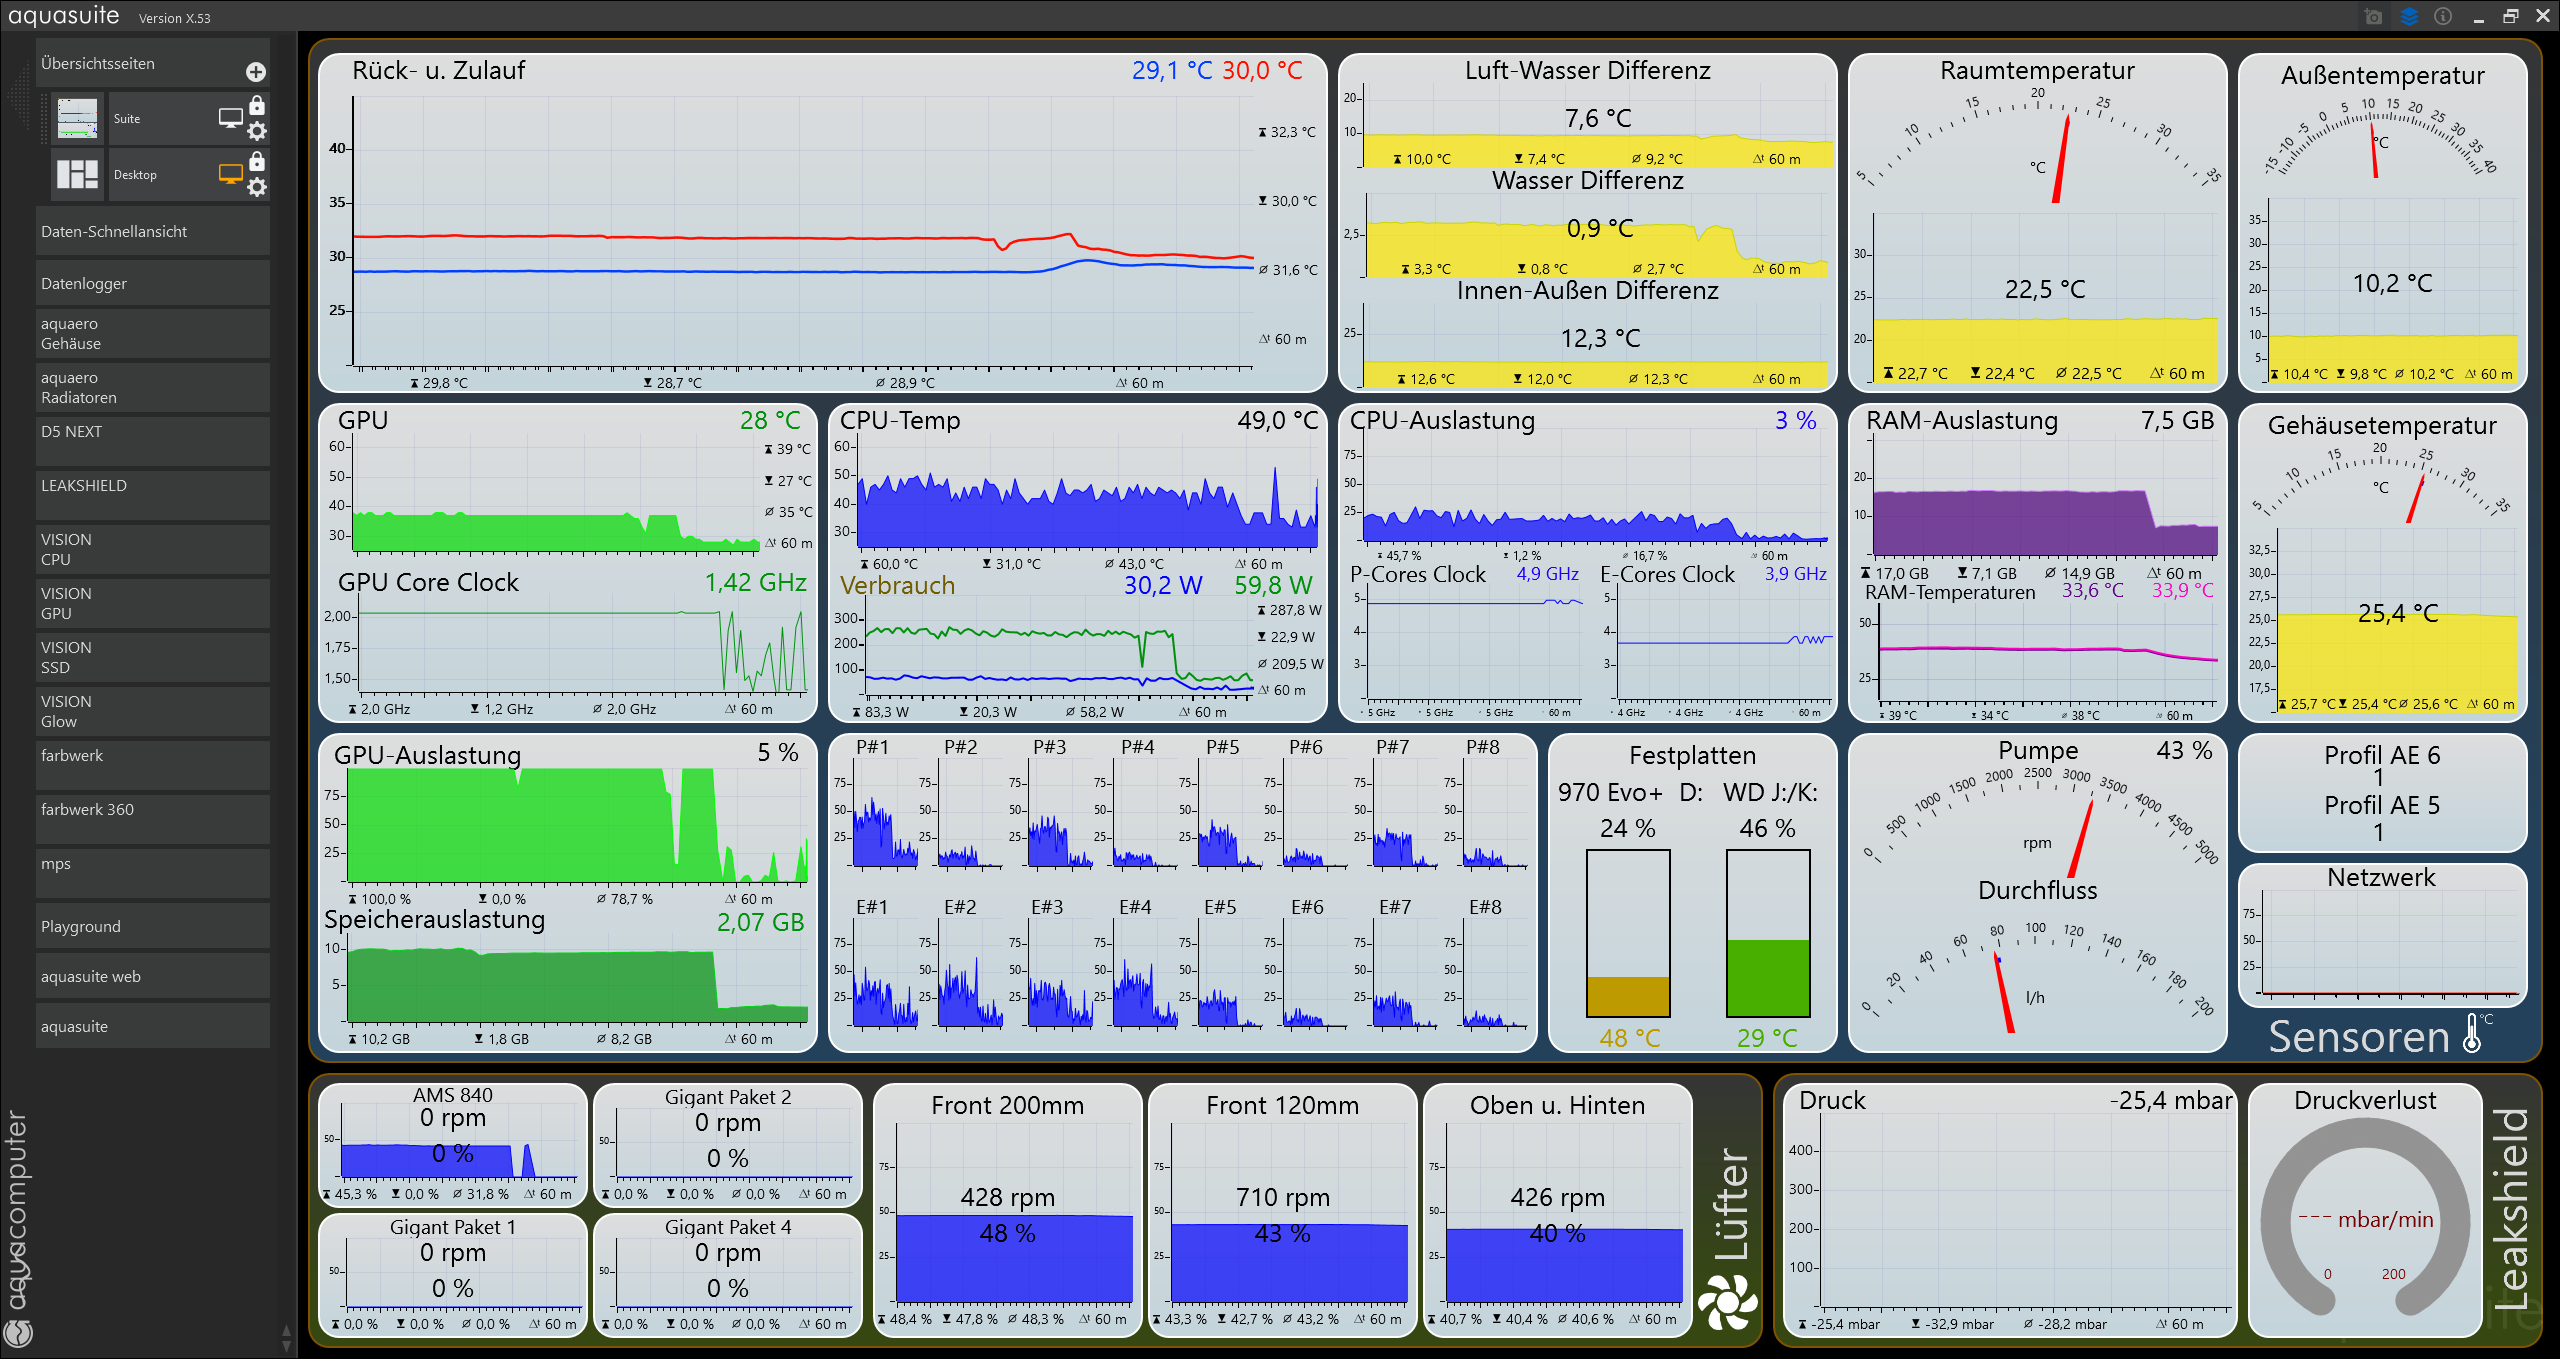Toggle the orange desktop mode monitor icon
2560x1359 pixels.
point(230,174)
